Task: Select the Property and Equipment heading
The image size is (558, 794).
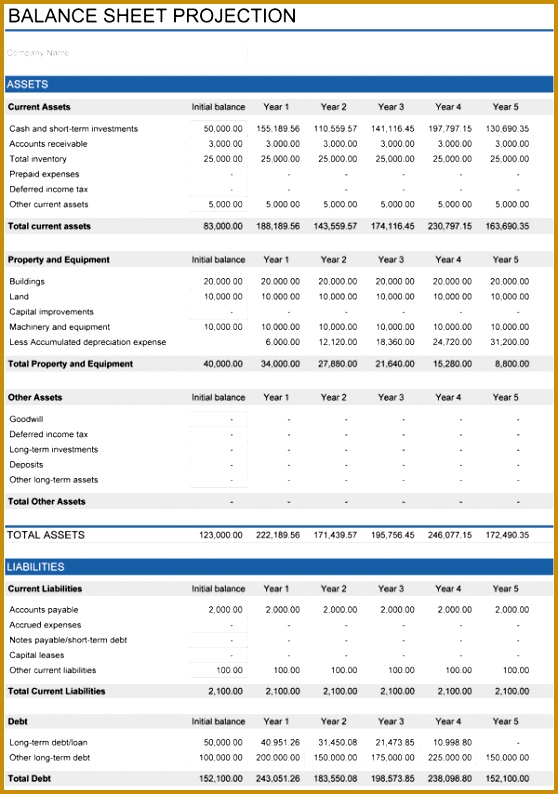Action: [59, 260]
